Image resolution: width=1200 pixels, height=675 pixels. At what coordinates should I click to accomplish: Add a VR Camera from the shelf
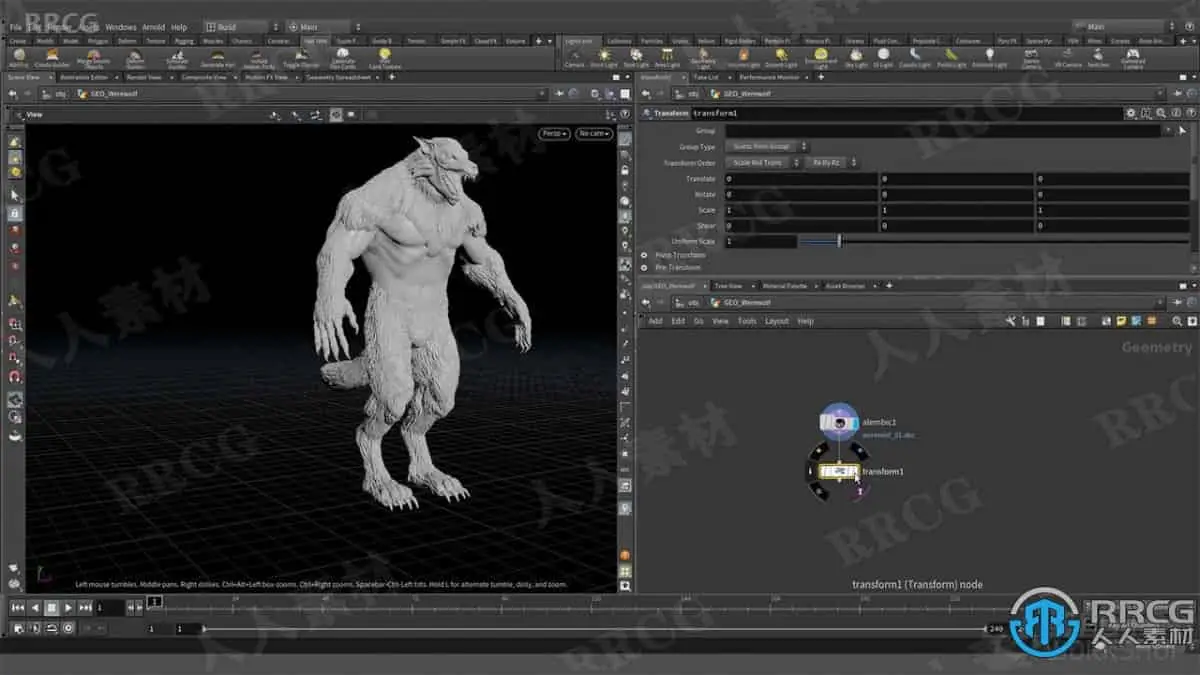coord(1067,58)
